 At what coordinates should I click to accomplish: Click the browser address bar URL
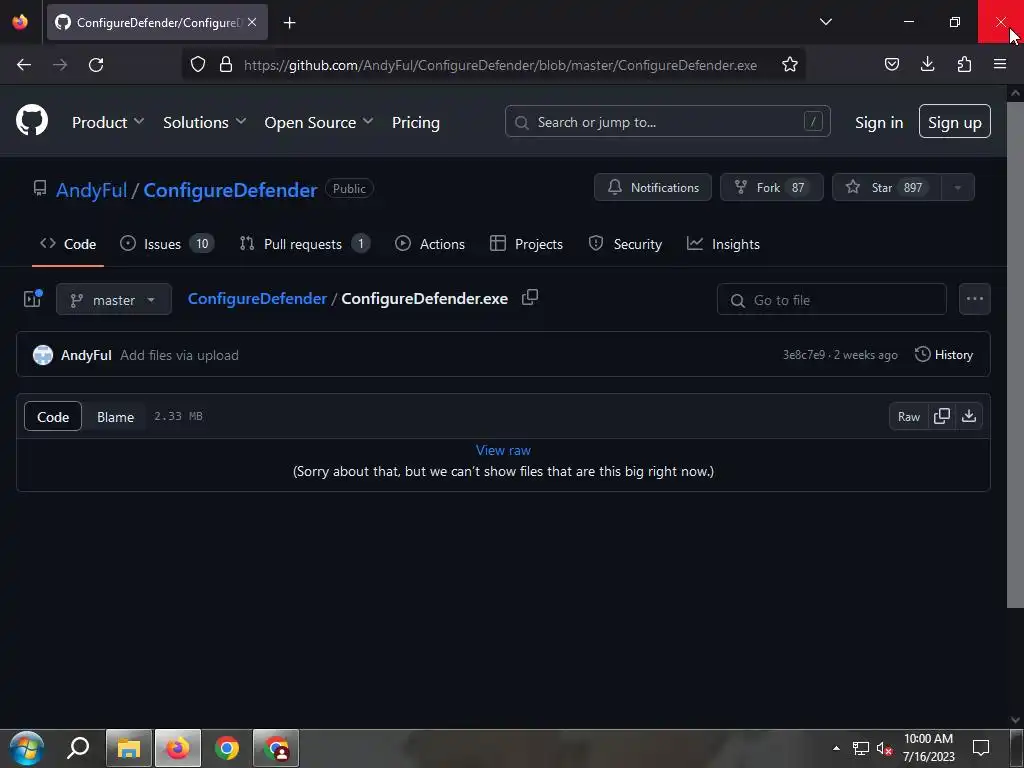(500, 65)
